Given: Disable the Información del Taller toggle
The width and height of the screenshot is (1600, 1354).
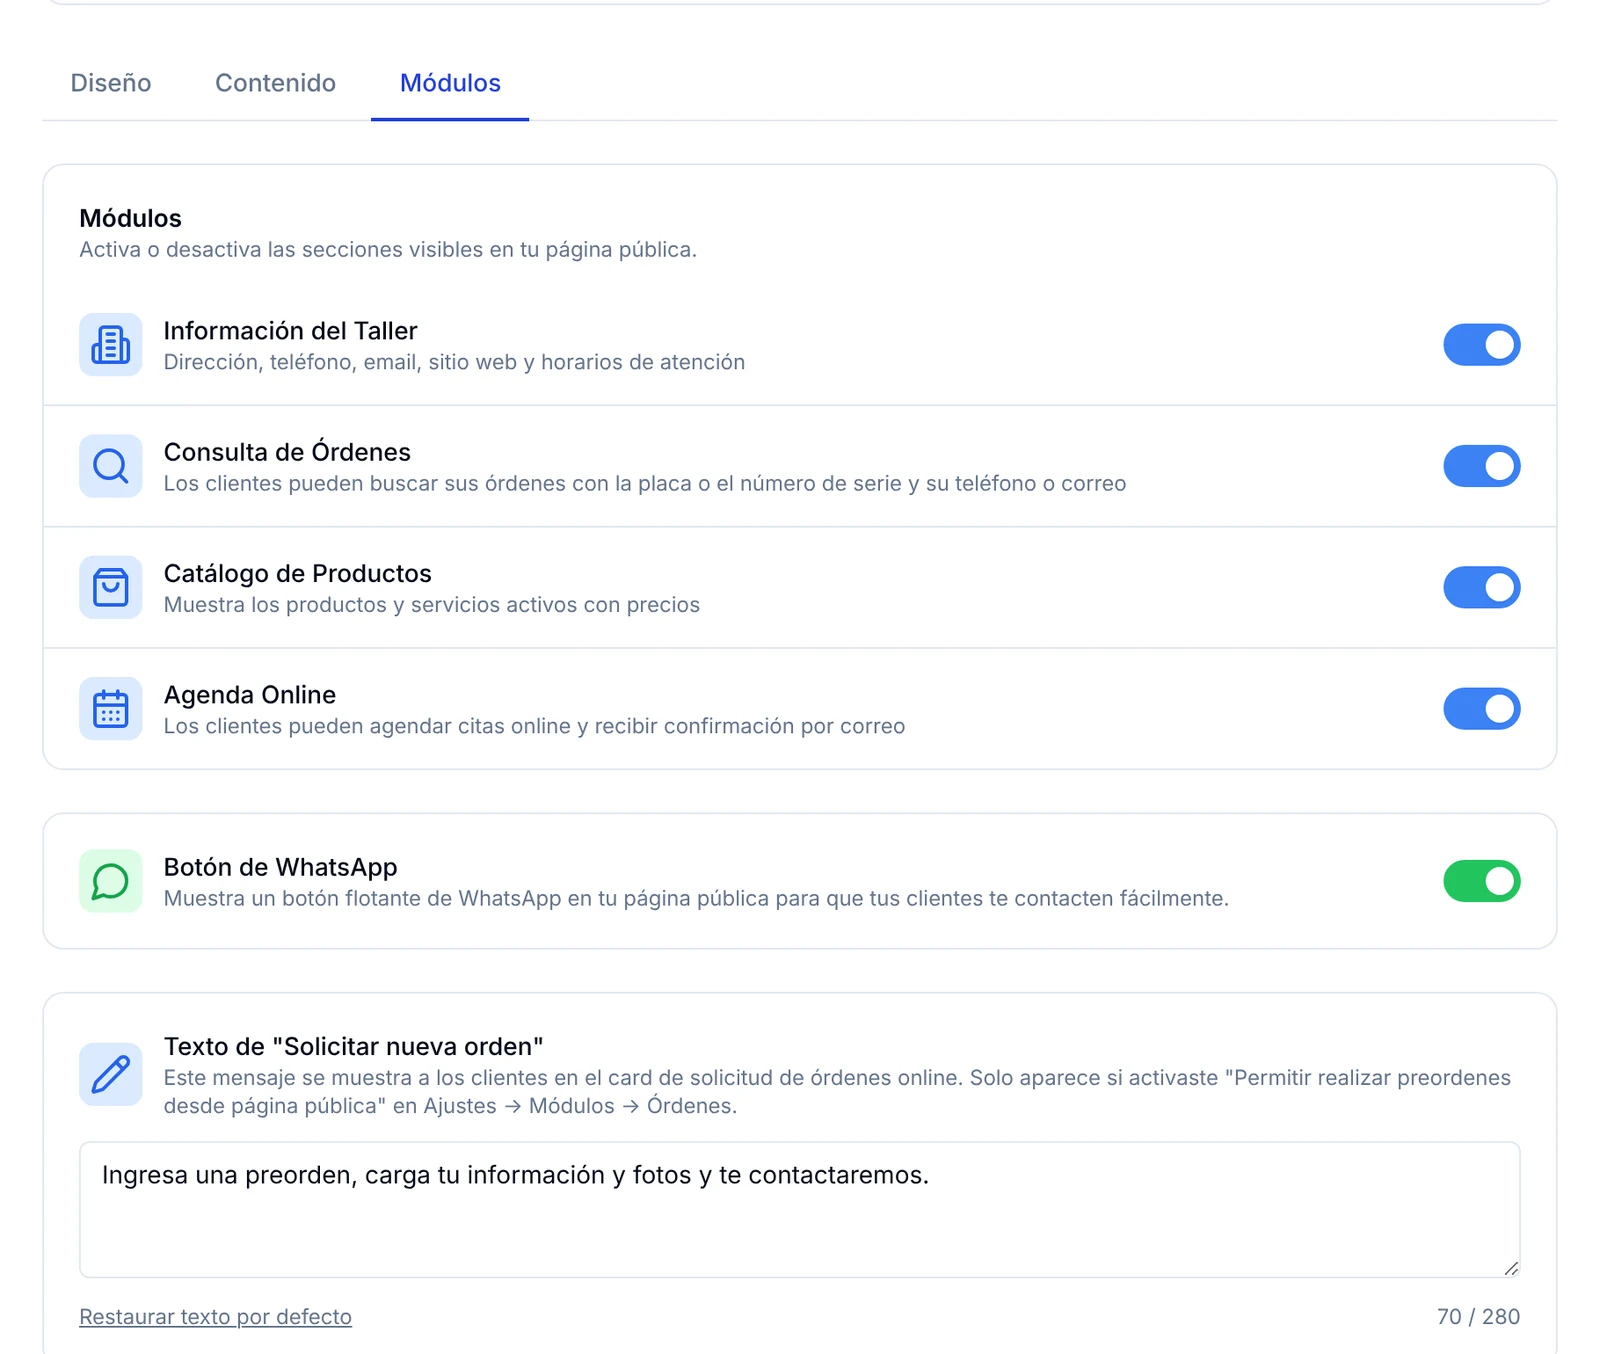Looking at the screenshot, I should [x=1481, y=345].
